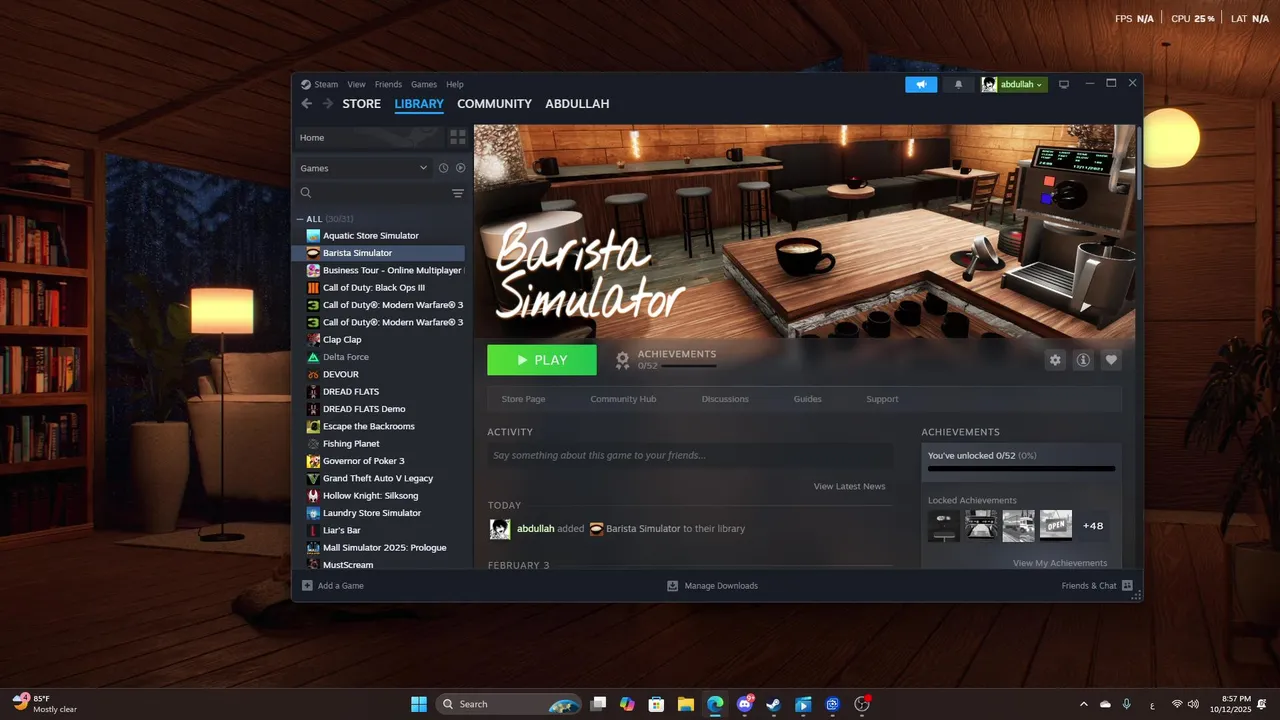
Task: Open the Guides tab
Action: (807, 399)
